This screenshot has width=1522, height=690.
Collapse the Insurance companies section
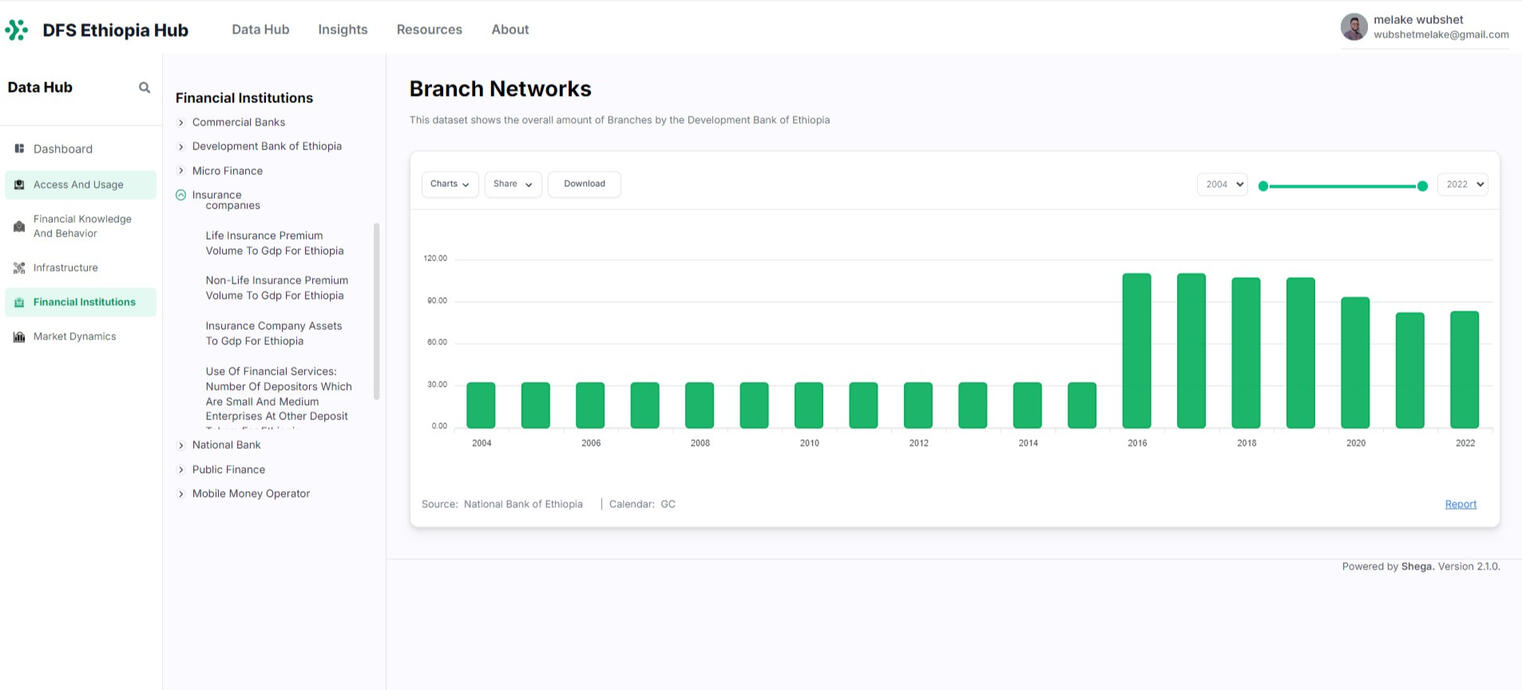(180, 194)
